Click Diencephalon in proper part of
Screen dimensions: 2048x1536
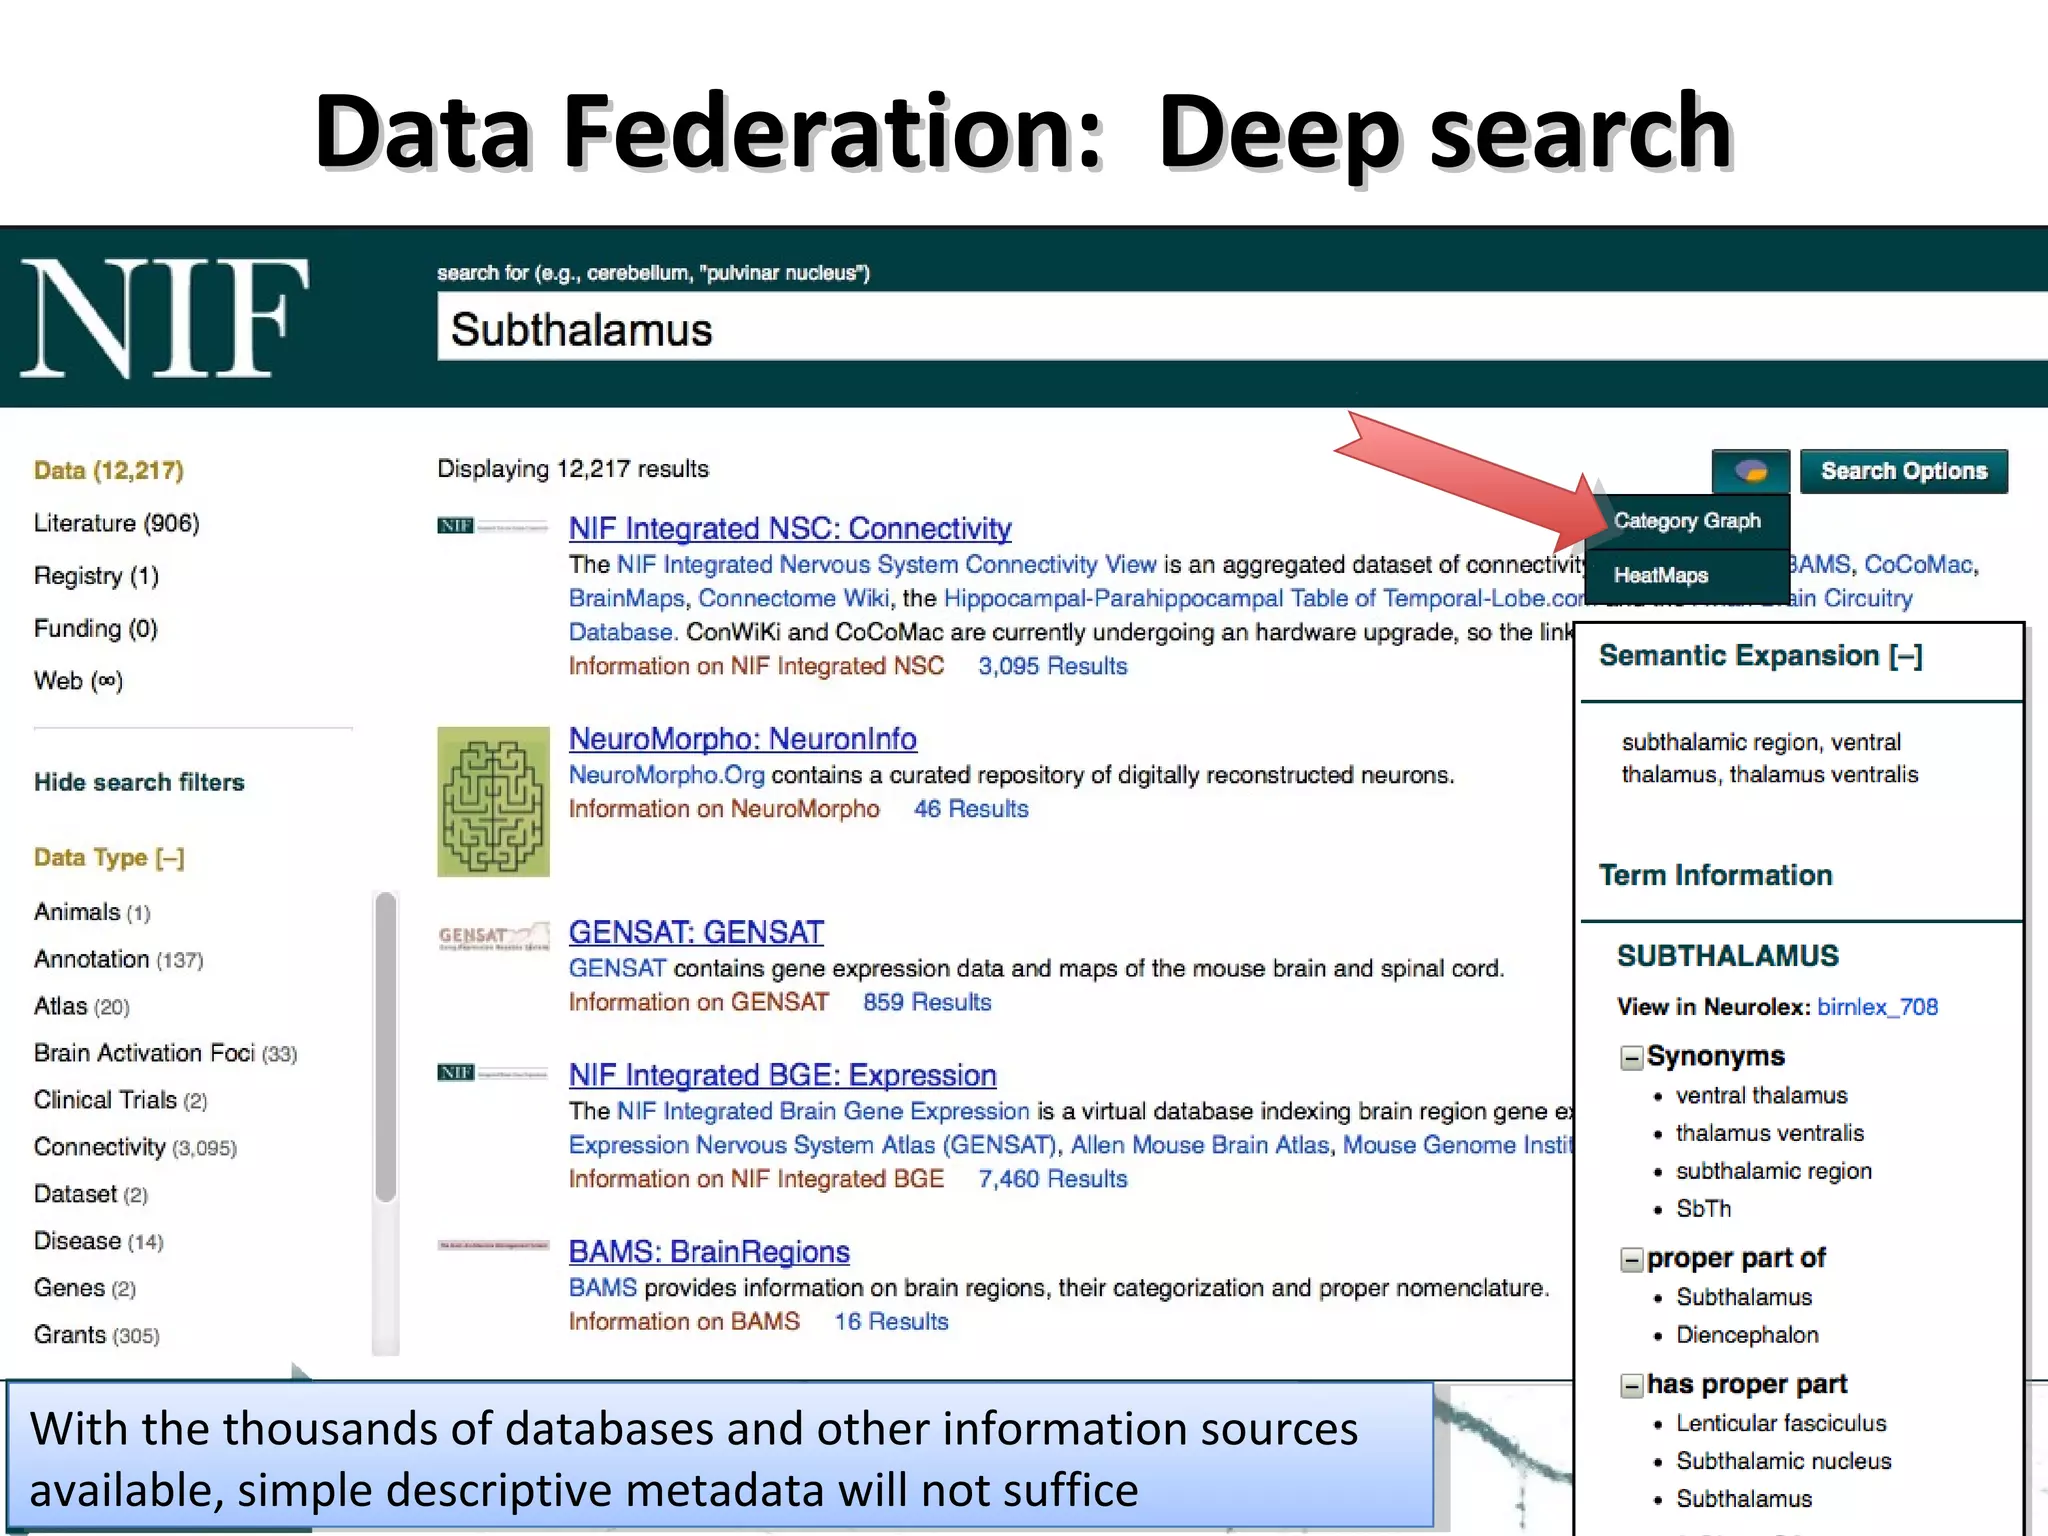pyautogui.click(x=1746, y=1335)
